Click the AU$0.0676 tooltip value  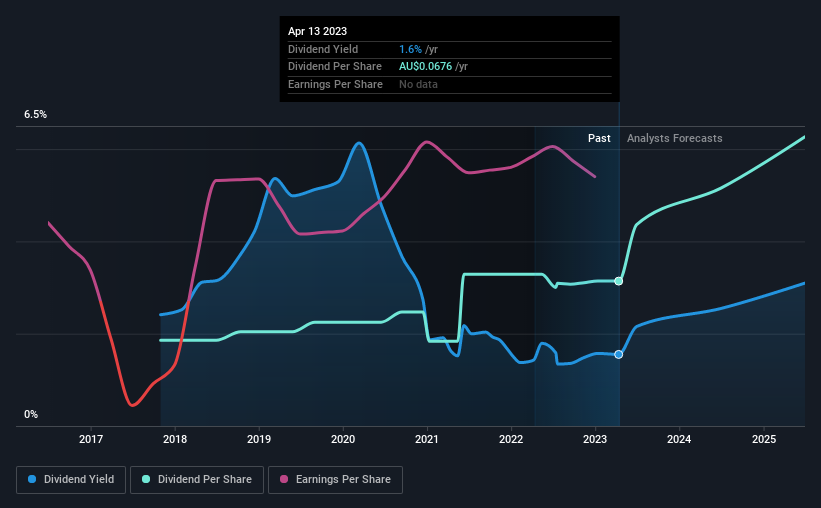tap(425, 67)
